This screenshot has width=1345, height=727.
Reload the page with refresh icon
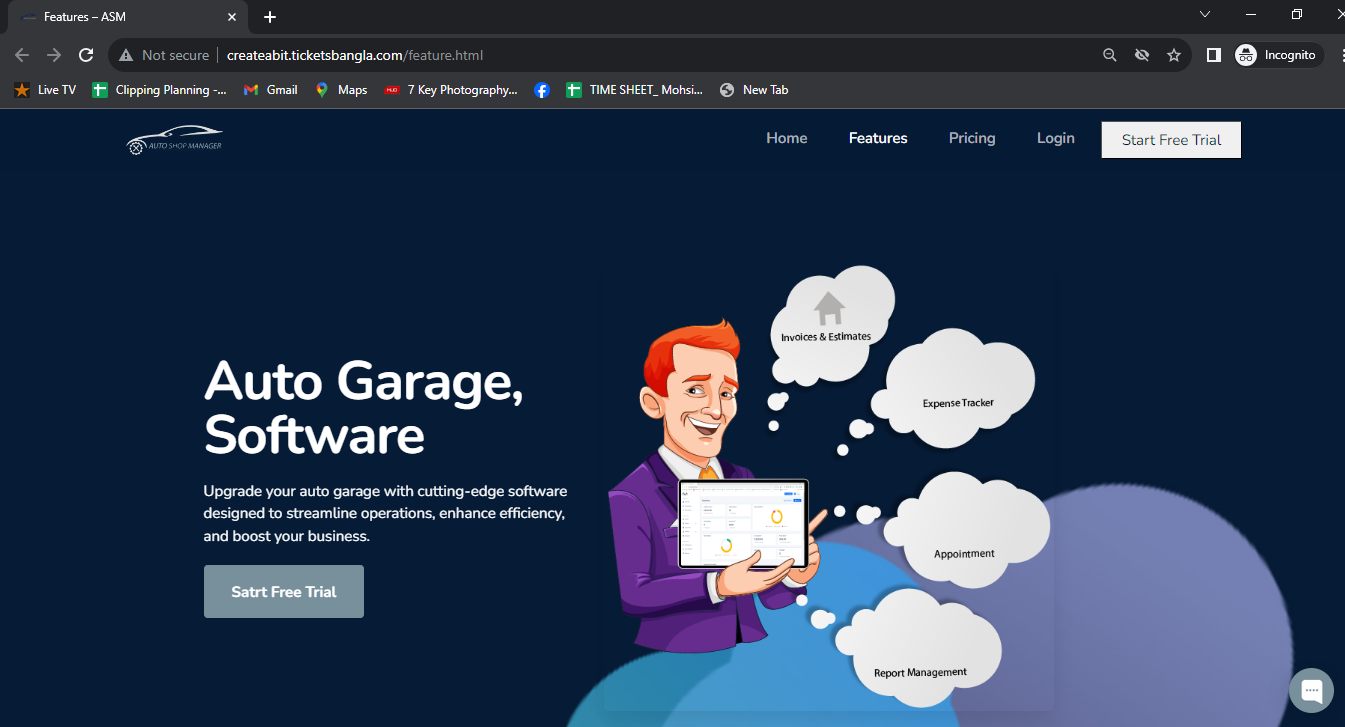click(86, 55)
